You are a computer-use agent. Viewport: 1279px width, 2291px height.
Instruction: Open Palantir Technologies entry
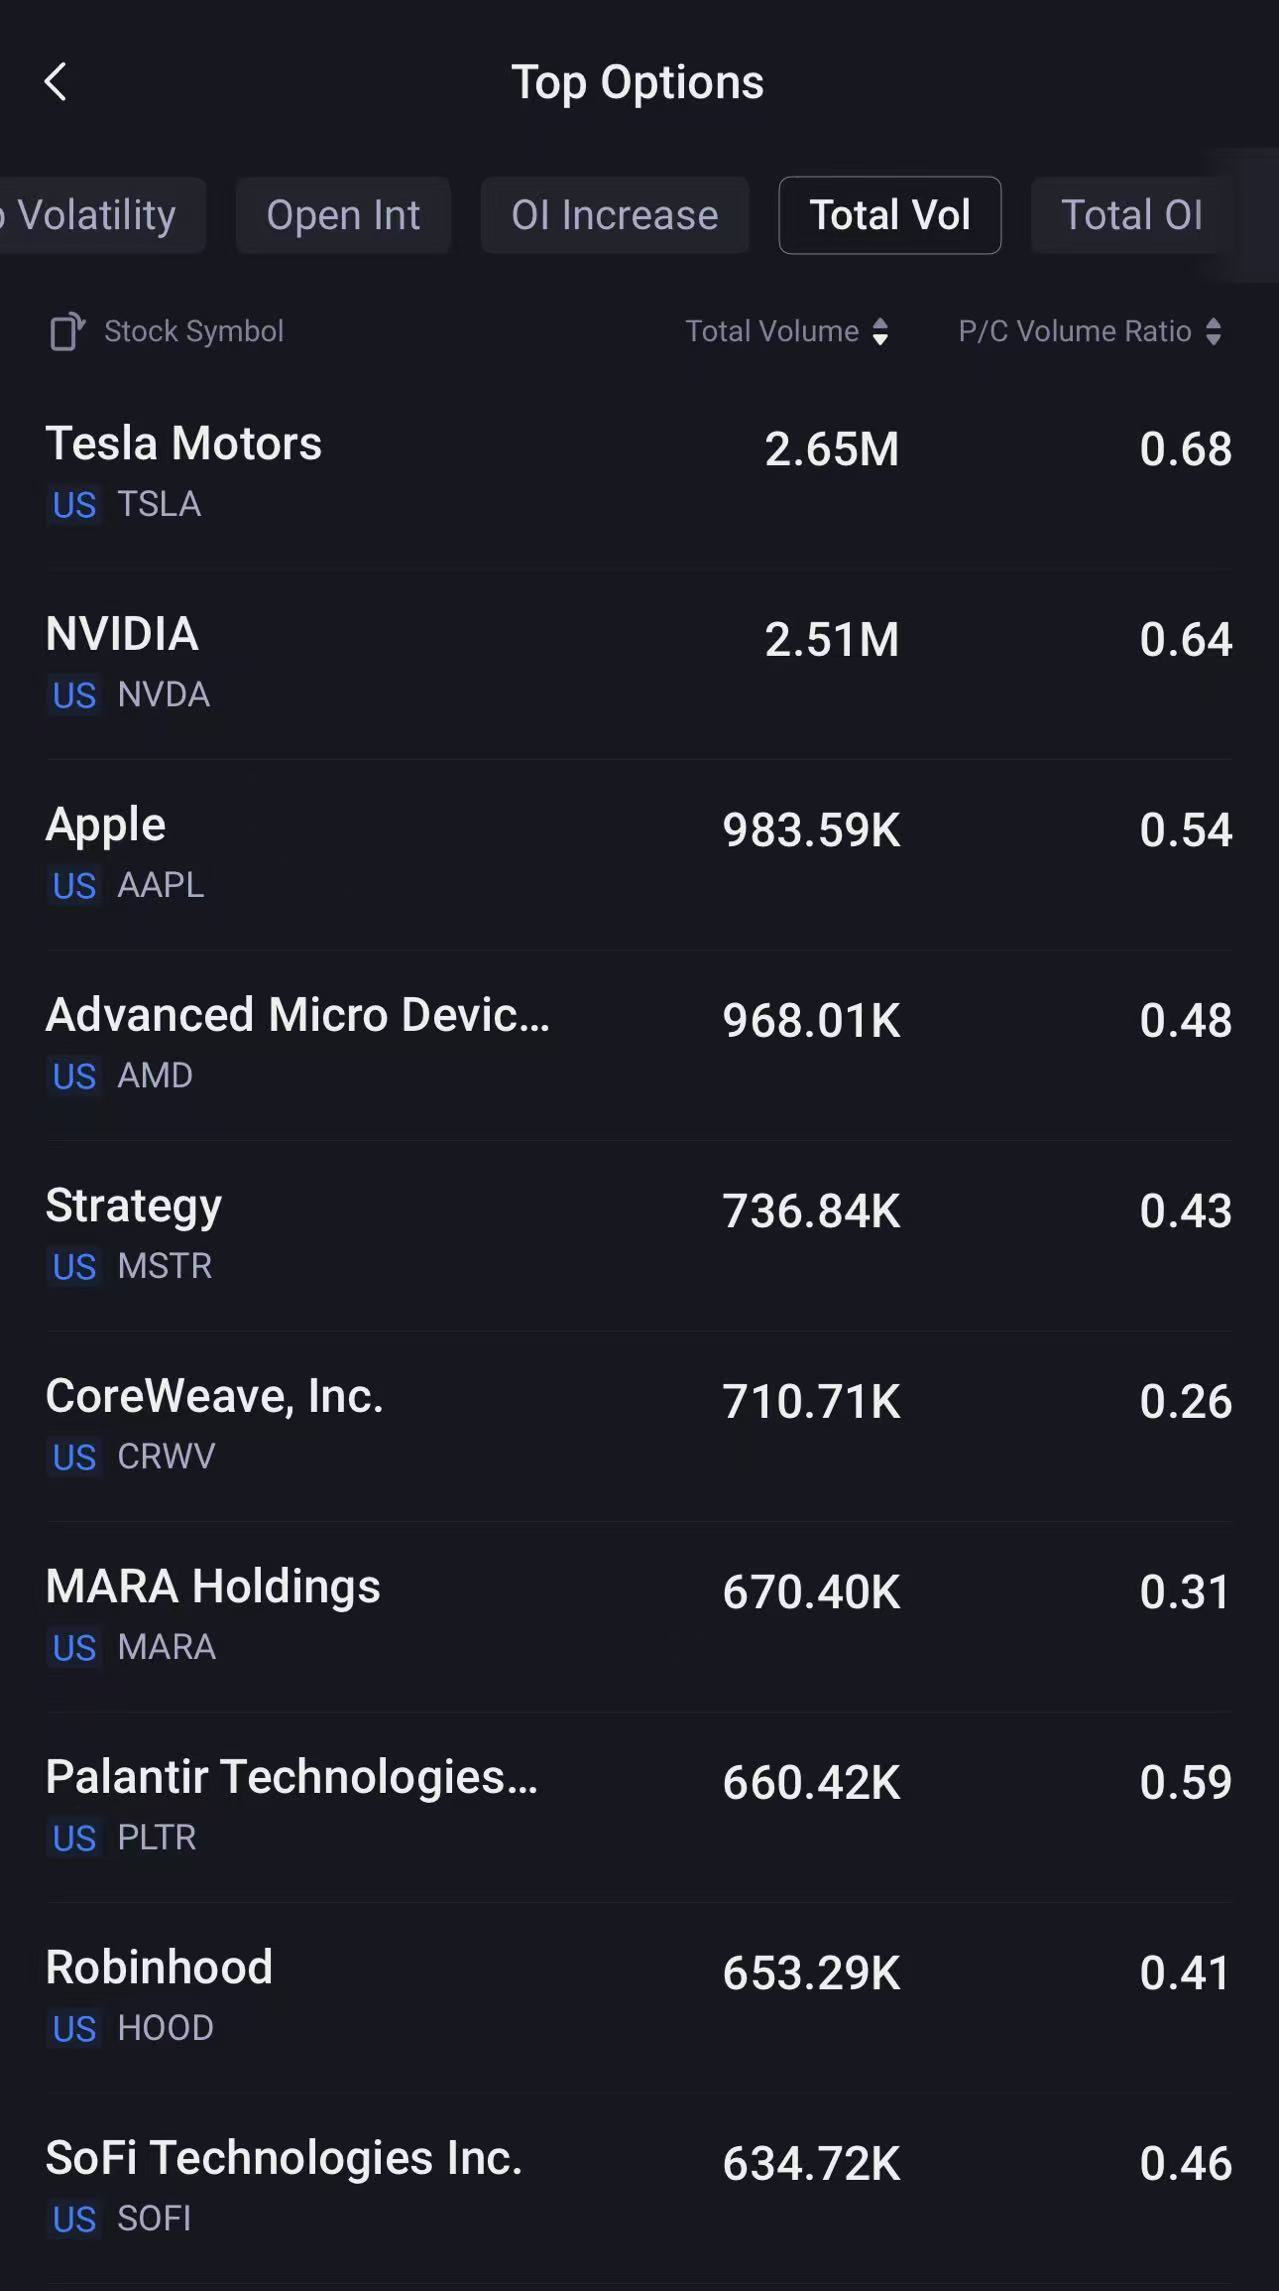(638, 1805)
